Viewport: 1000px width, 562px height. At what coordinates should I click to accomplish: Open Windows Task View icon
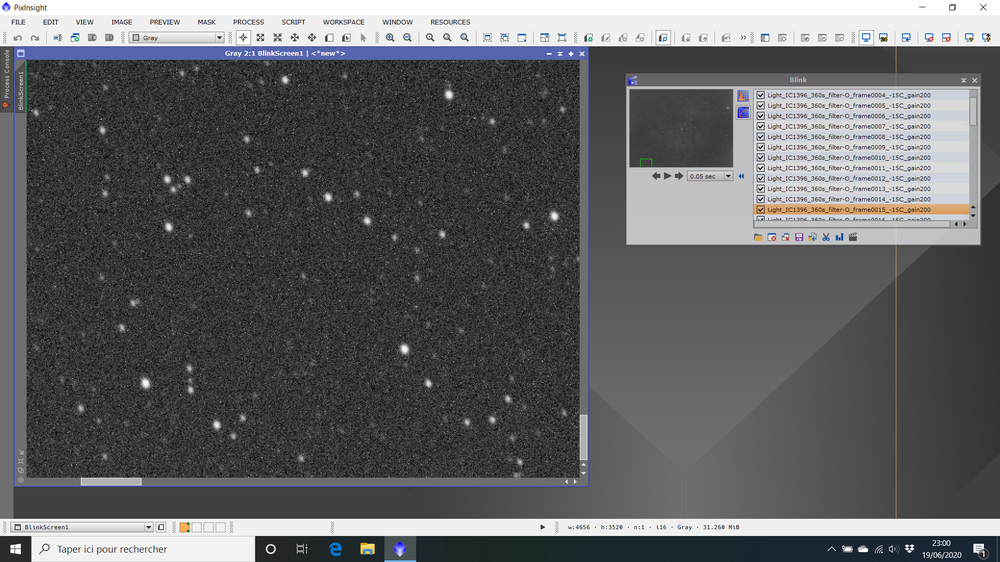point(302,549)
